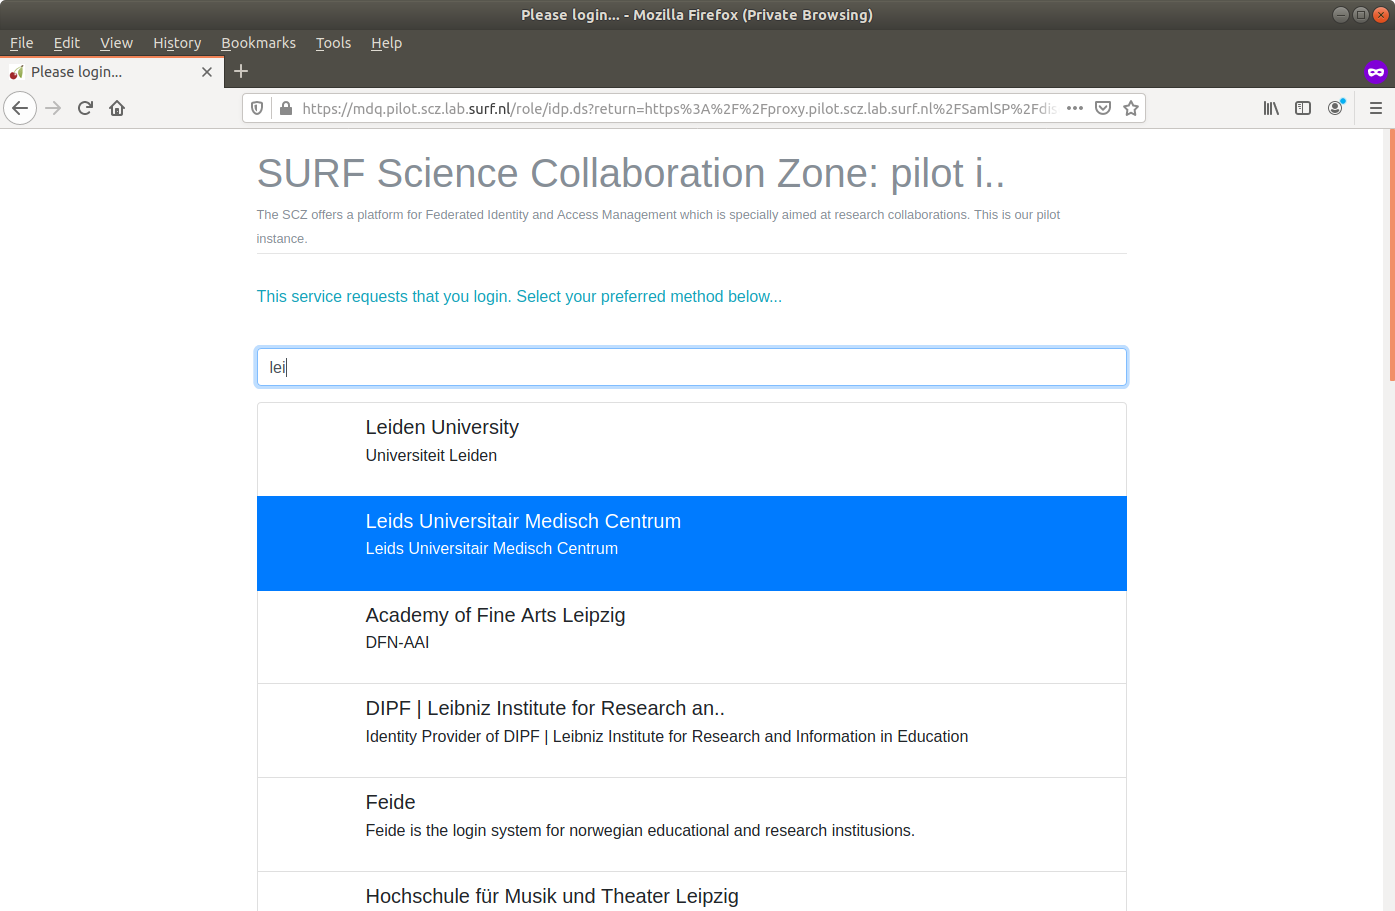Choose Academy of Fine Arts Leipzig
Viewport: 1395px width, 911px height.
coord(692,637)
